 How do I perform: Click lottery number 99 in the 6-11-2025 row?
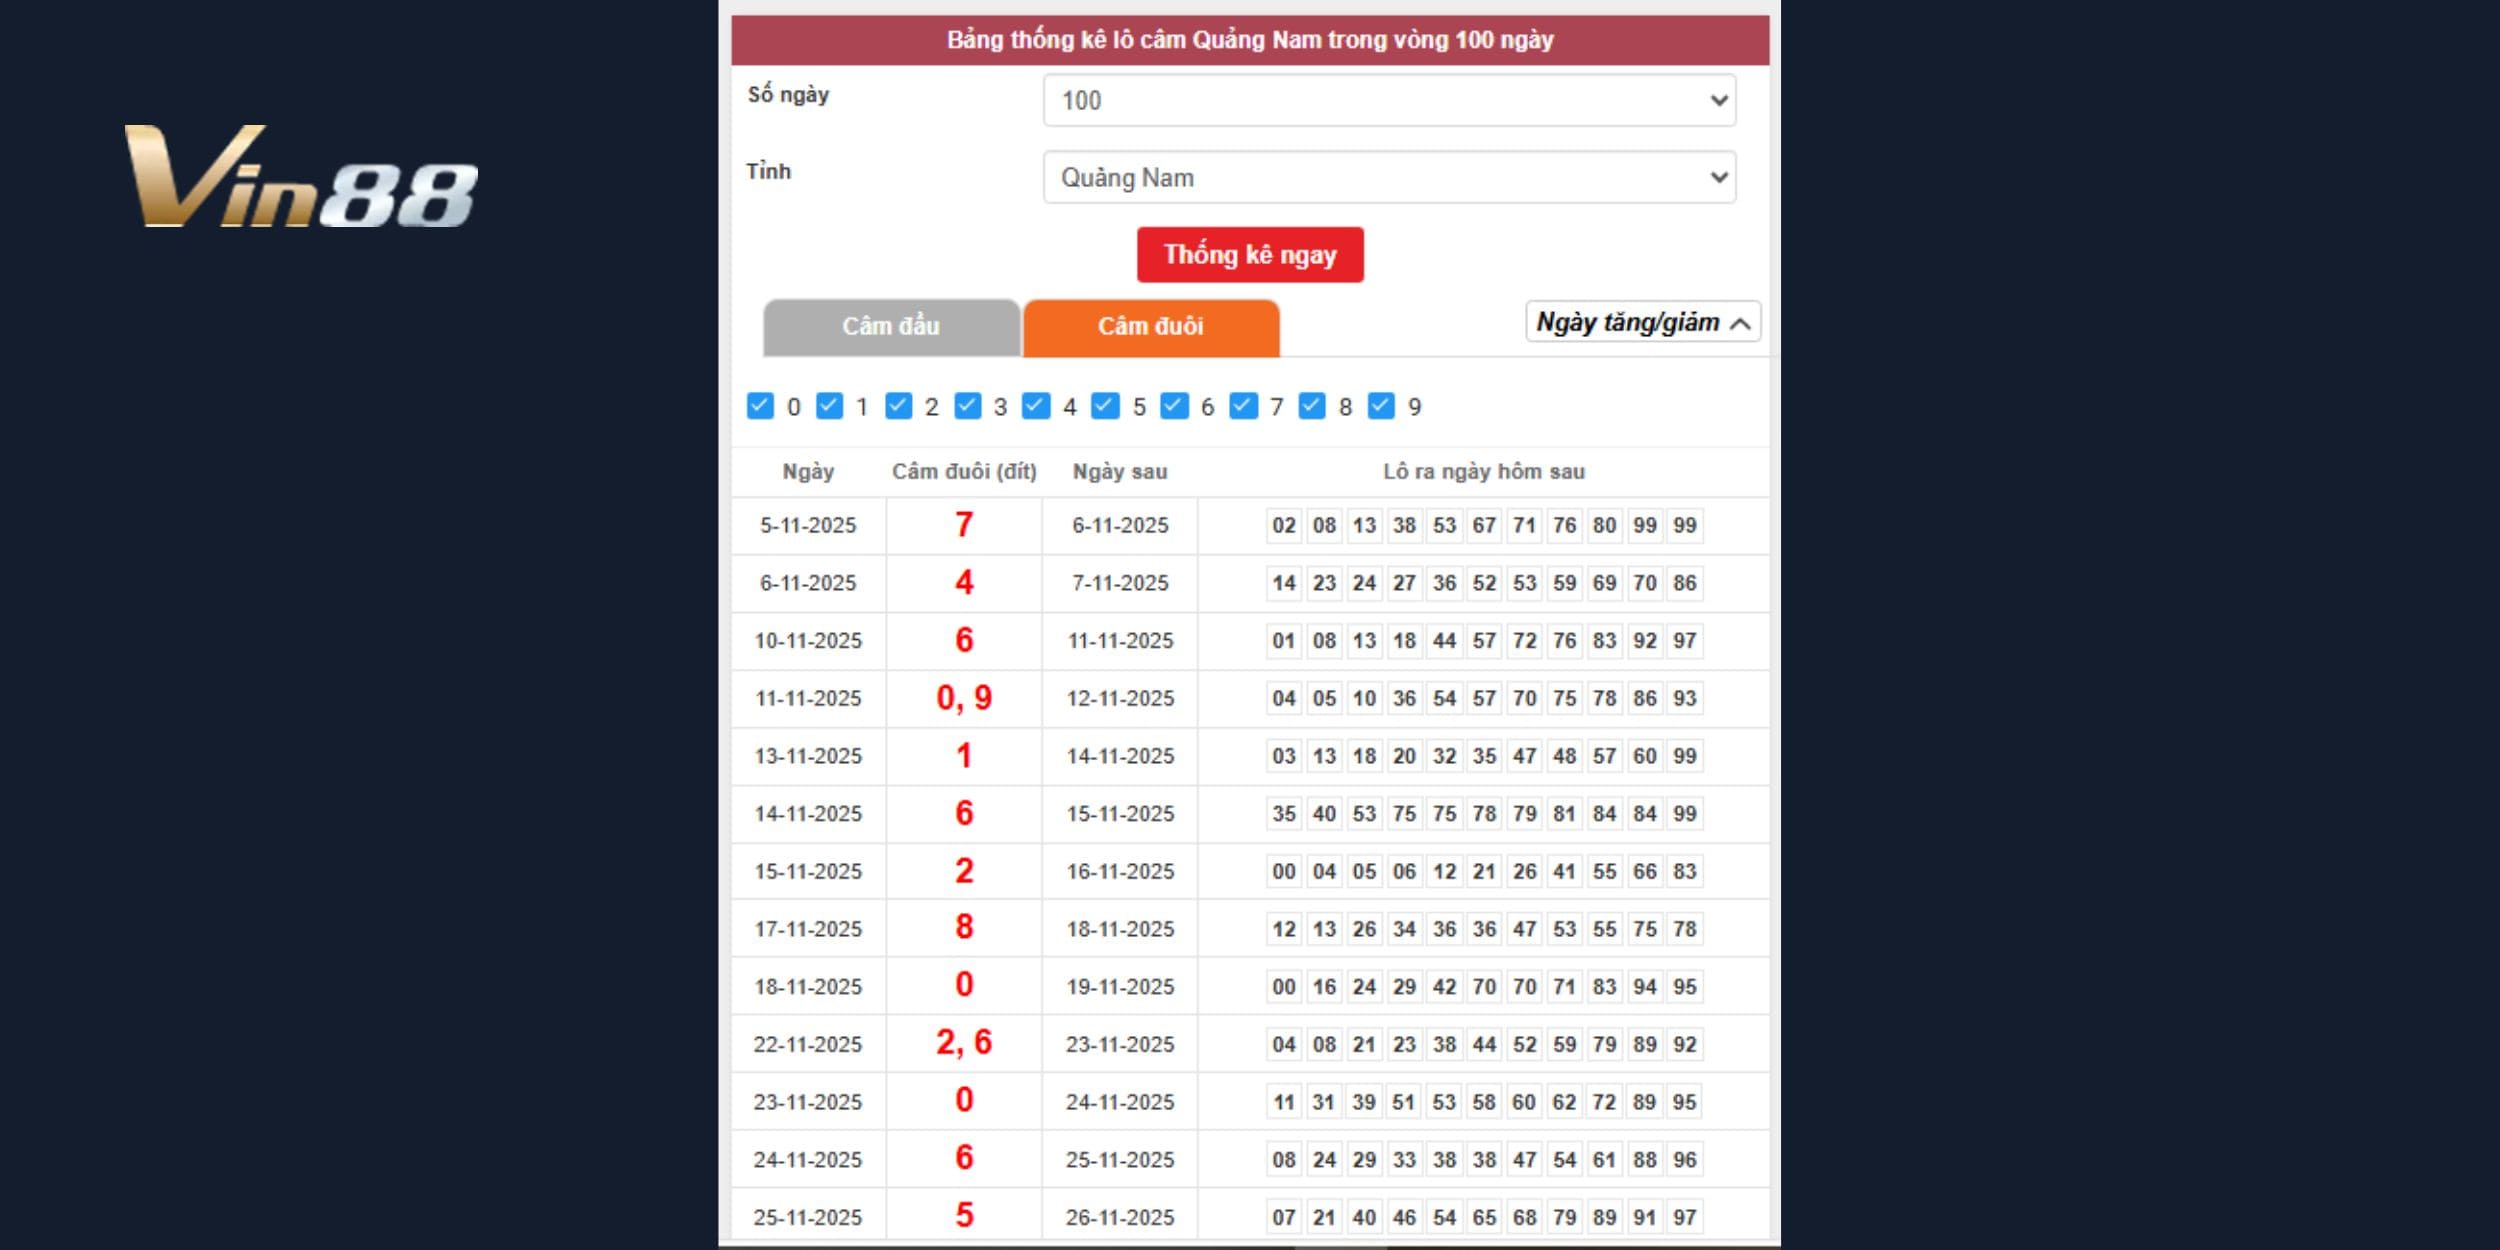1645,524
